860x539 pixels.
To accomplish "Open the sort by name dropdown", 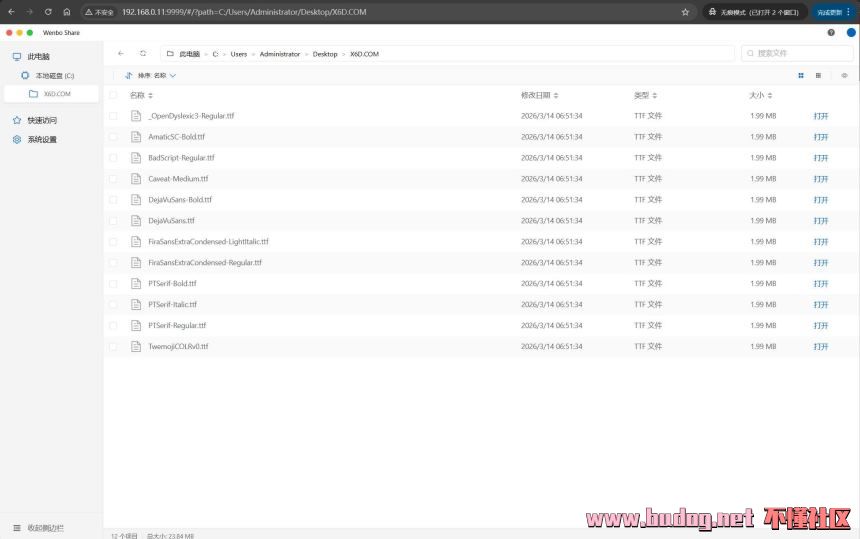I will [151, 75].
